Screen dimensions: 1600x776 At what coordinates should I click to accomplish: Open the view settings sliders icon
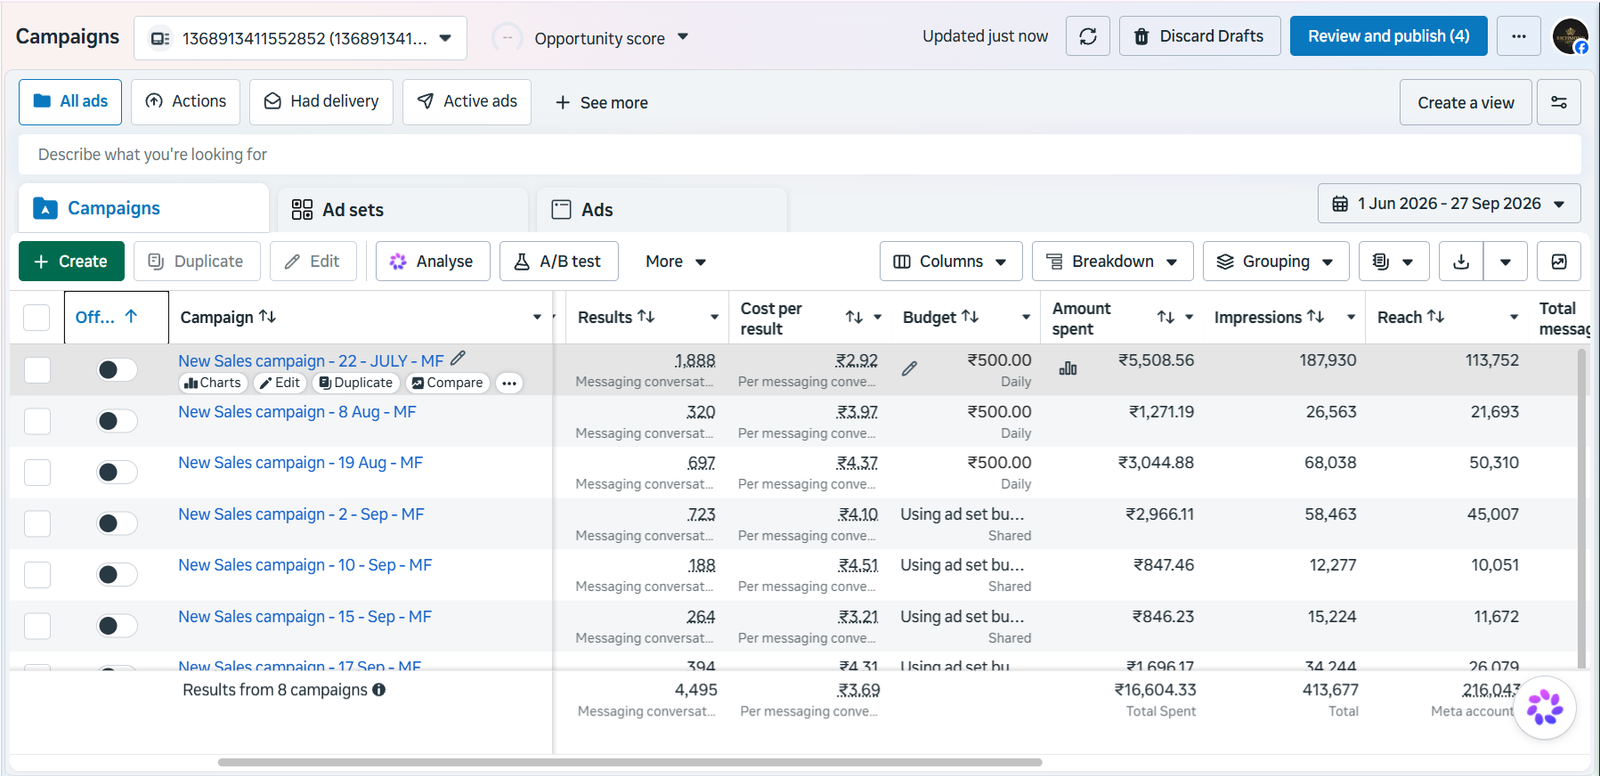coord(1558,102)
